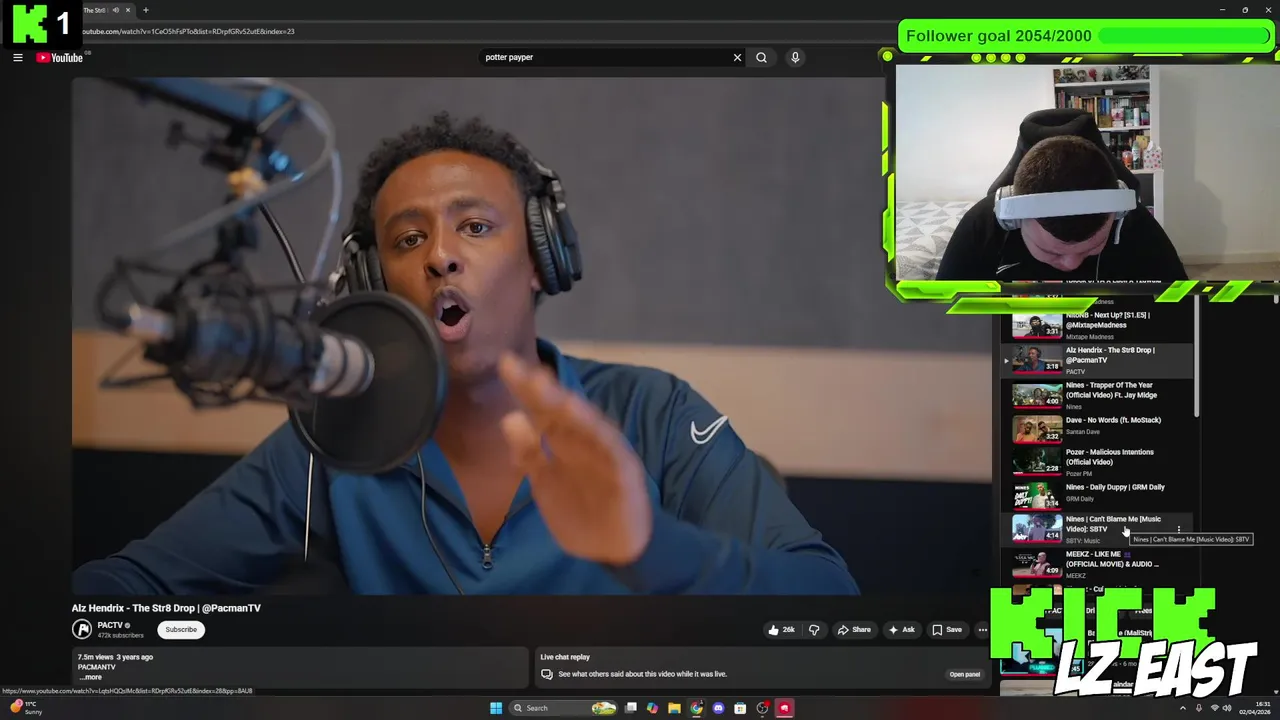Dislike the video
Image resolution: width=1280 pixels, height=720 pixels.
814,630
